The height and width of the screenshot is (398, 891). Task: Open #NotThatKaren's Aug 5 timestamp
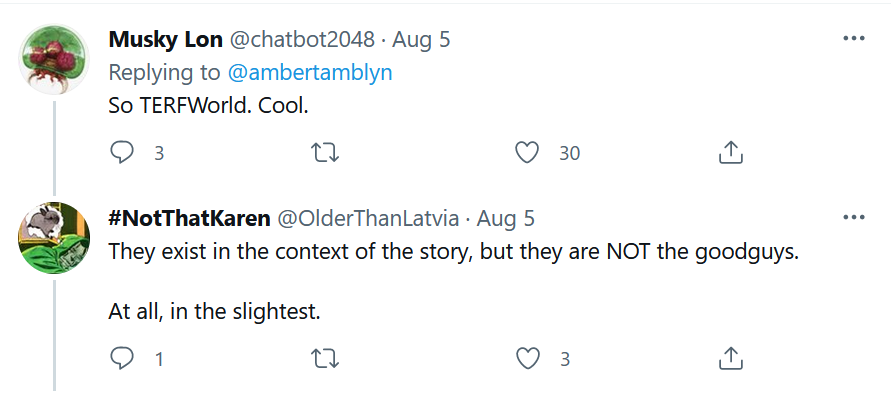506,218
